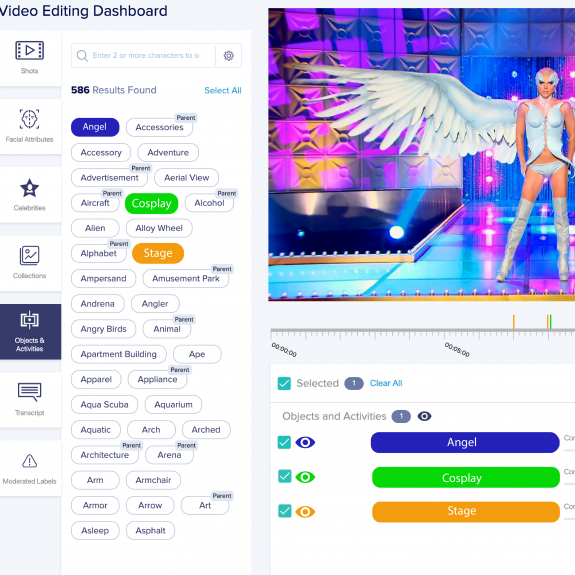Uncheck the Stage row checkbox
The image size is (575, 575).
click(285, 511)
